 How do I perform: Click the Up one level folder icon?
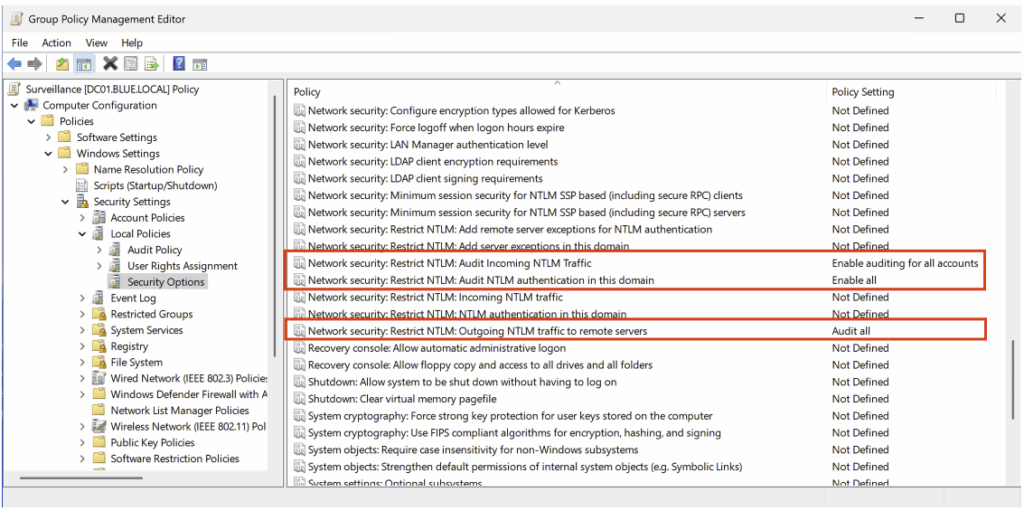point(62,64)
